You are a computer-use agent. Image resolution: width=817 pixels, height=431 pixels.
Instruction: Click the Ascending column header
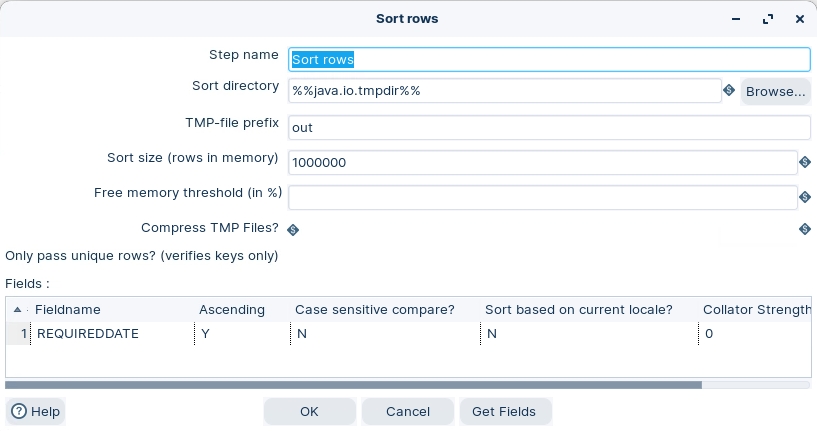(232, 310)
